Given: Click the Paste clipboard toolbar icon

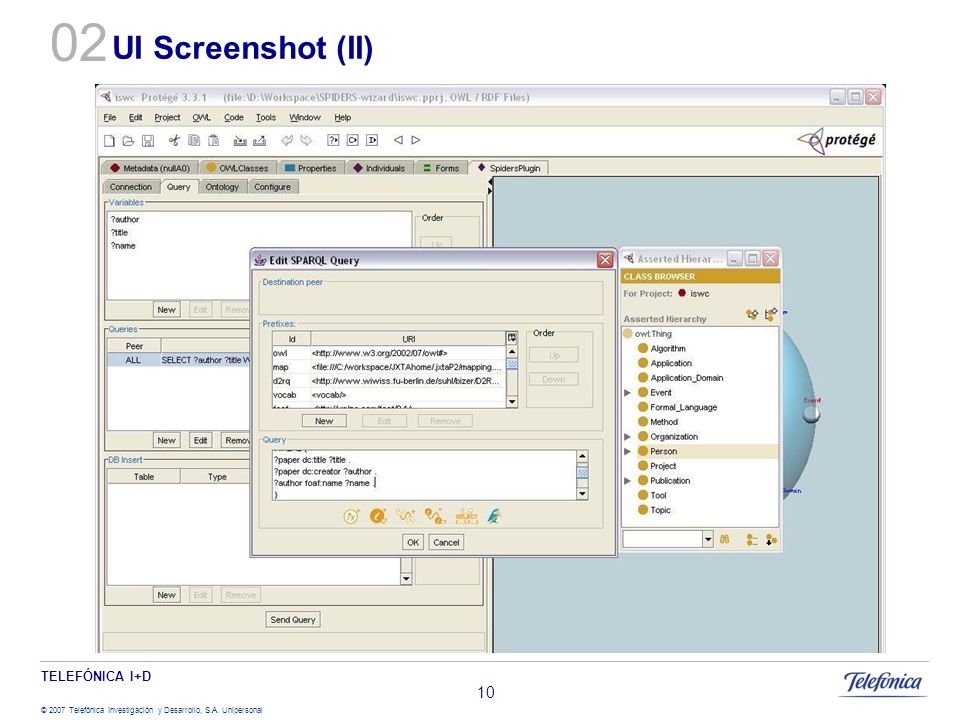Looking at the screenshot, I should 213,141.
